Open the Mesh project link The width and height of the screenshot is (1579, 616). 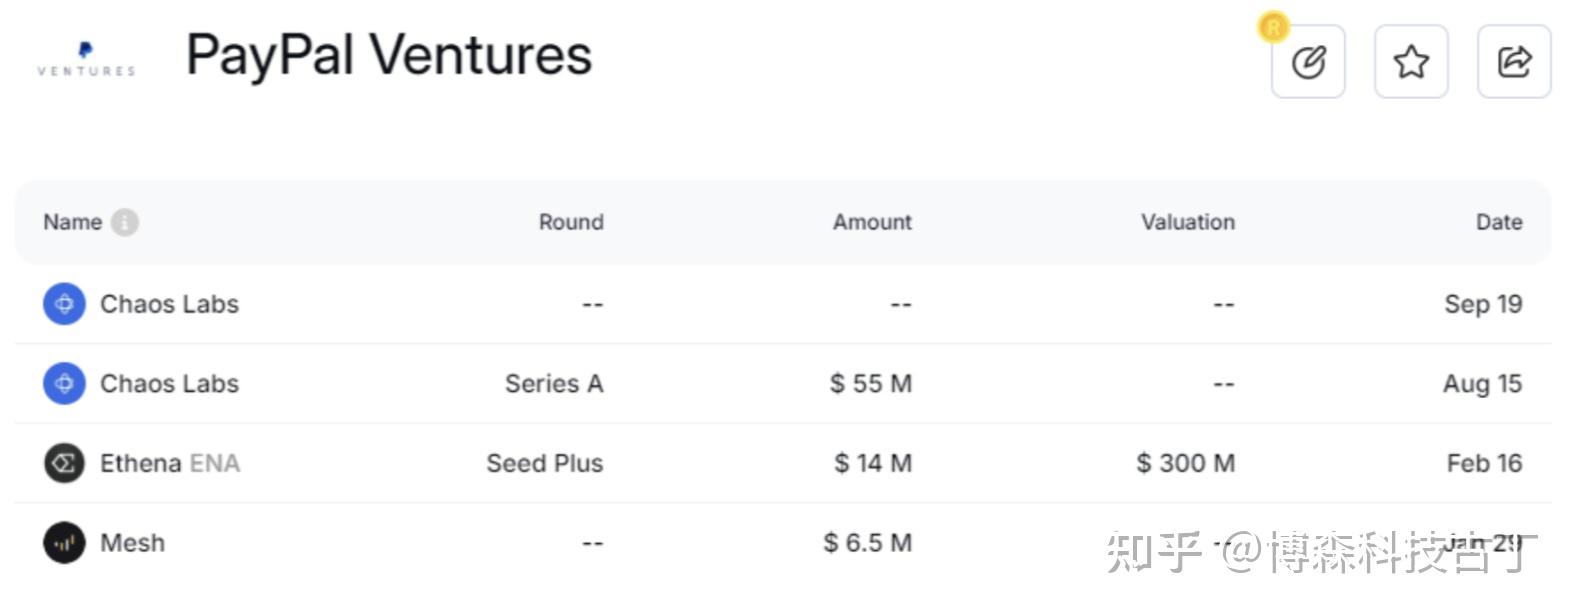click(x=132, y=543)
